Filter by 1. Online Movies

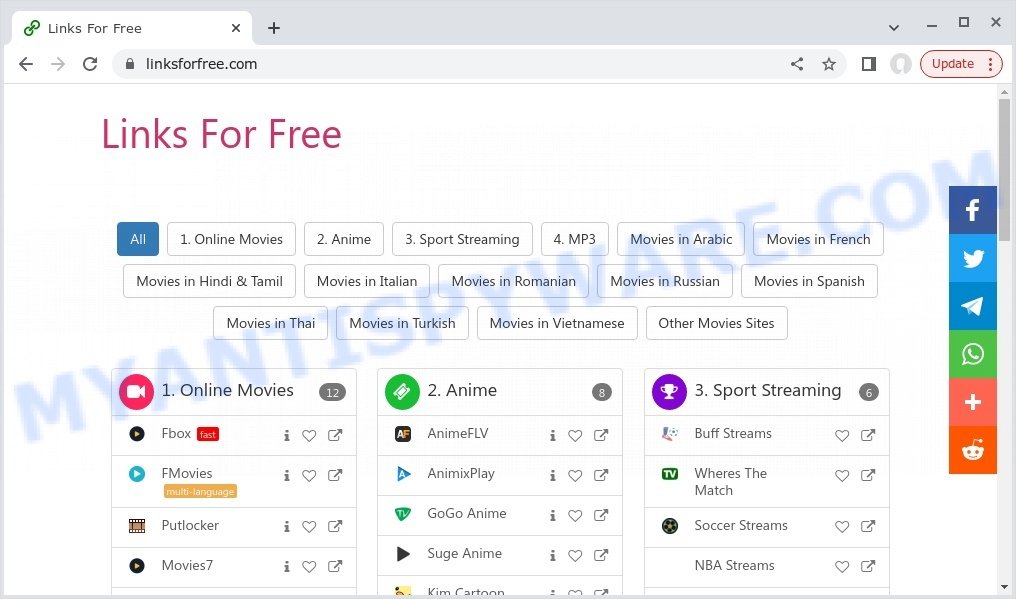pos(231,239)
